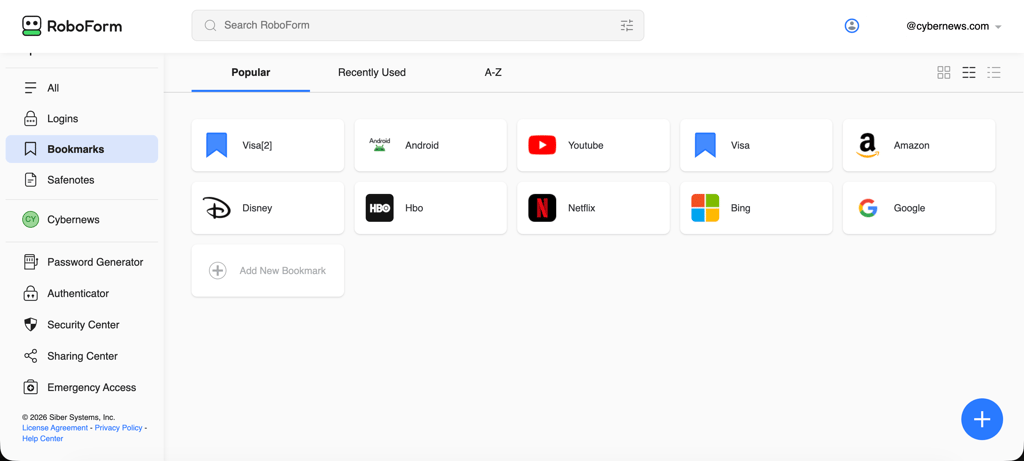Click the magnifier icon in search bar

210,25
